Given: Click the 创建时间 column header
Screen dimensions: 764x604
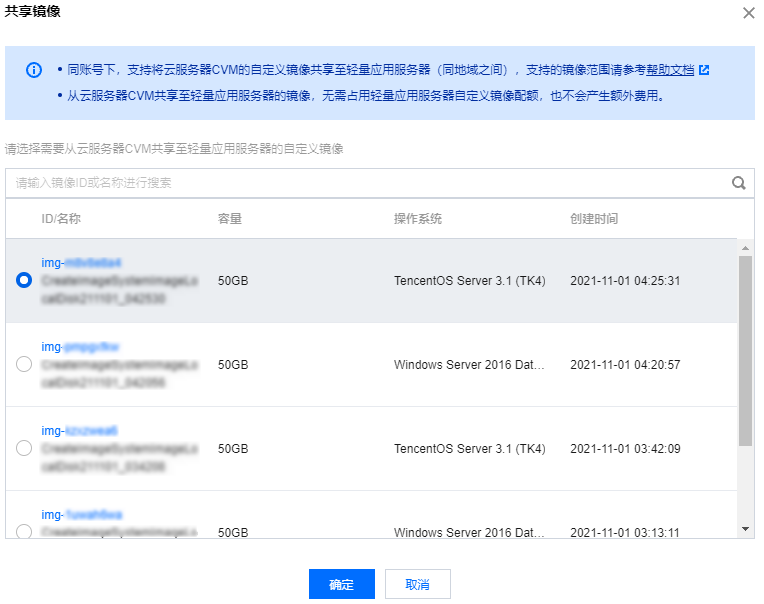Looking at the screenshot, I should click(x=594, y=219).
